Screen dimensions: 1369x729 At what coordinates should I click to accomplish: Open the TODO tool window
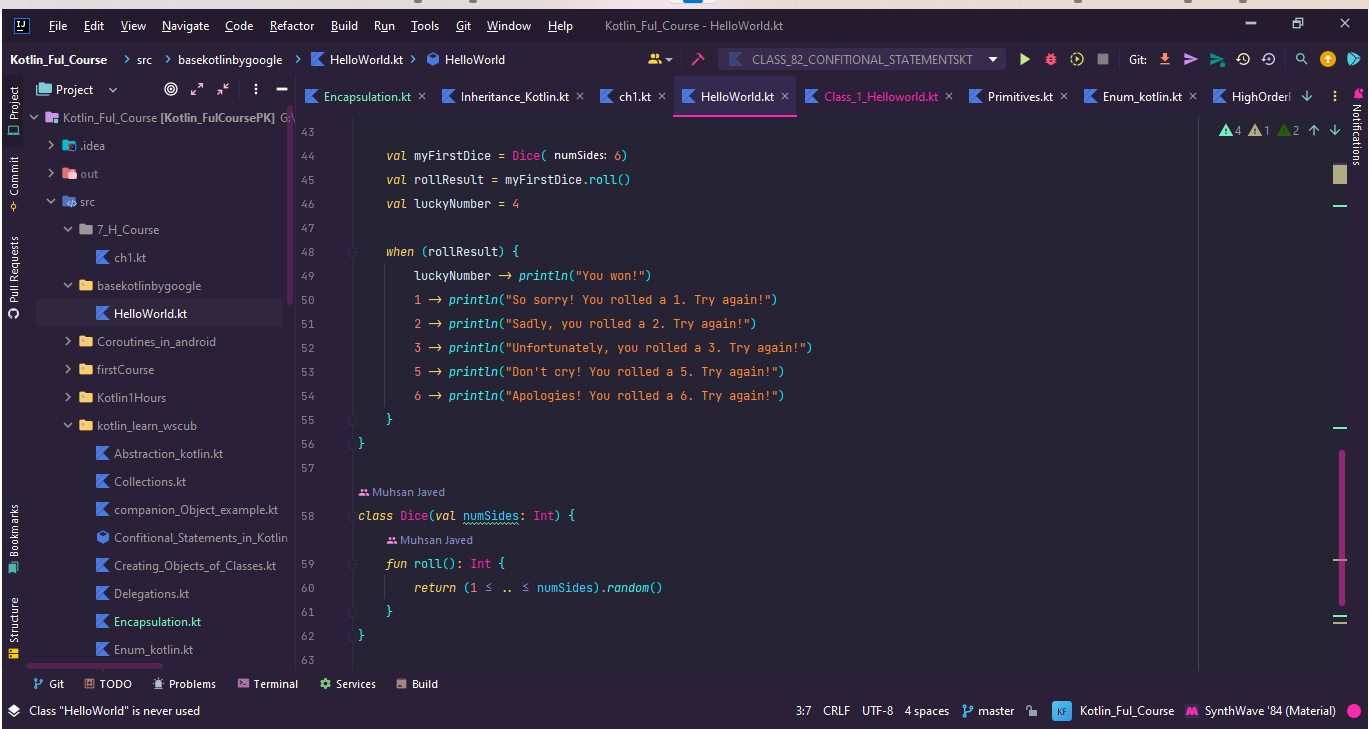click(108, 683)
